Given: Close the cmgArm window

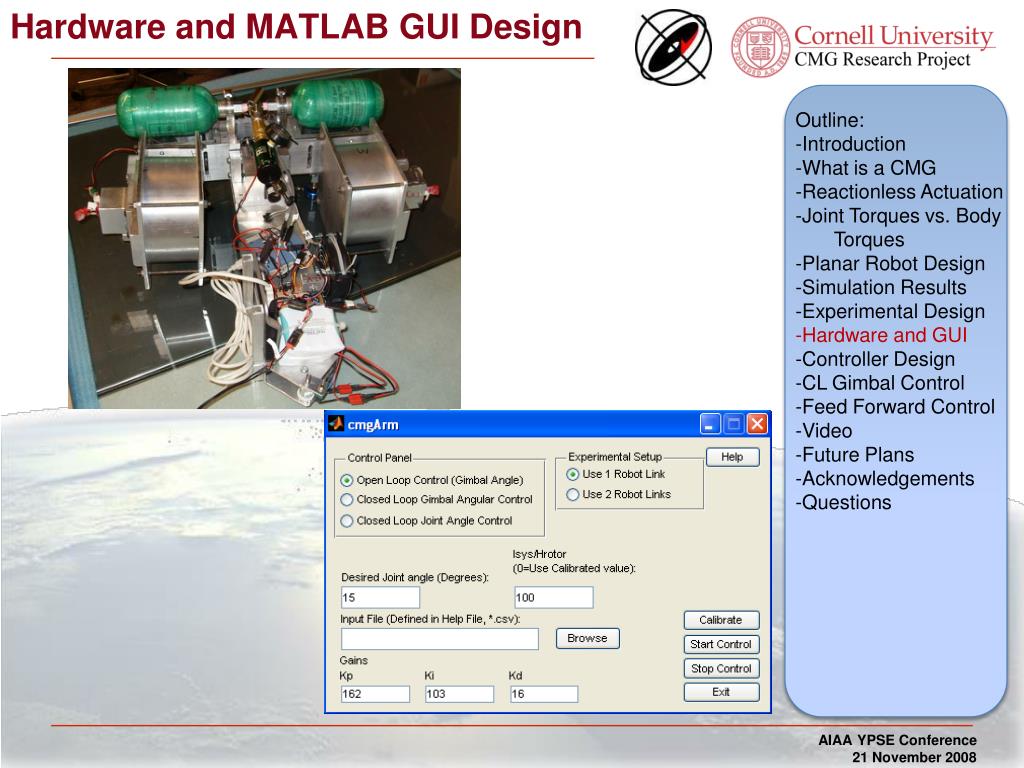Looking at the screenshot, I should (x=757, y=424).
